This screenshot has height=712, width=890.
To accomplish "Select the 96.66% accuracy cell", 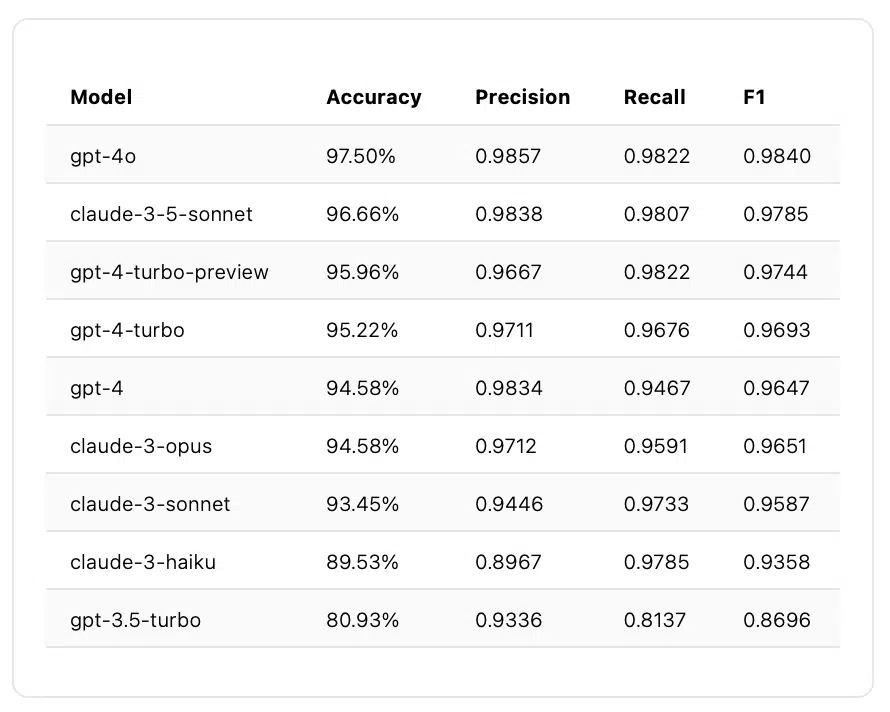I will tap(362, 214).
